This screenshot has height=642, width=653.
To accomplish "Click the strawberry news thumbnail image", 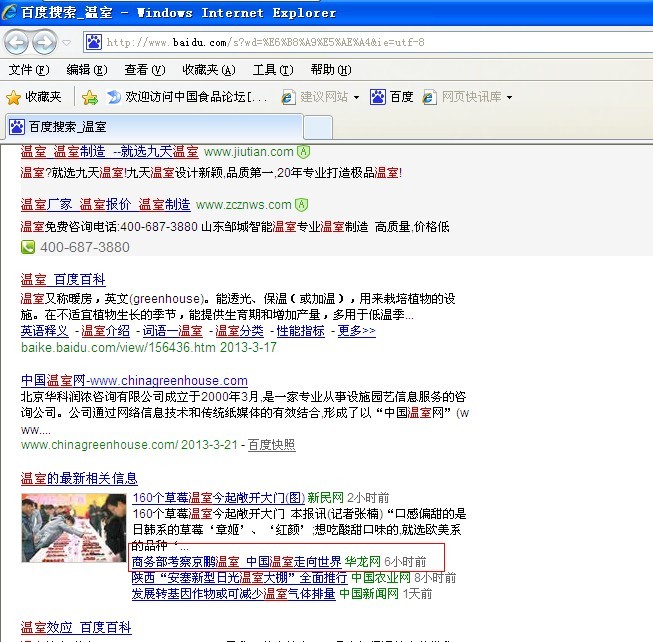I will [74, 528].
